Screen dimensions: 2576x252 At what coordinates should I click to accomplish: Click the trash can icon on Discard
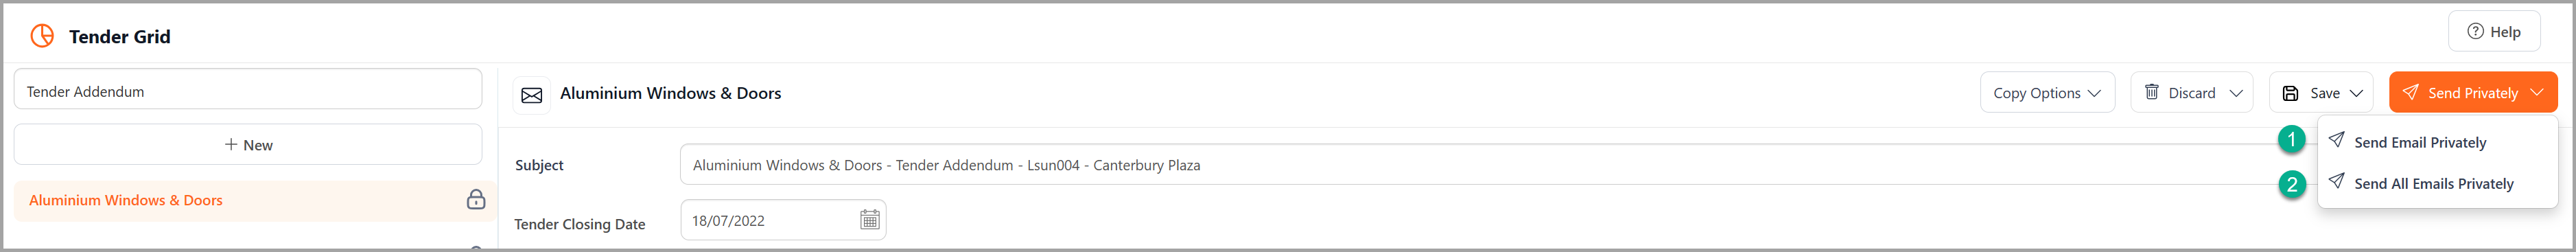tap(2151, 92)
